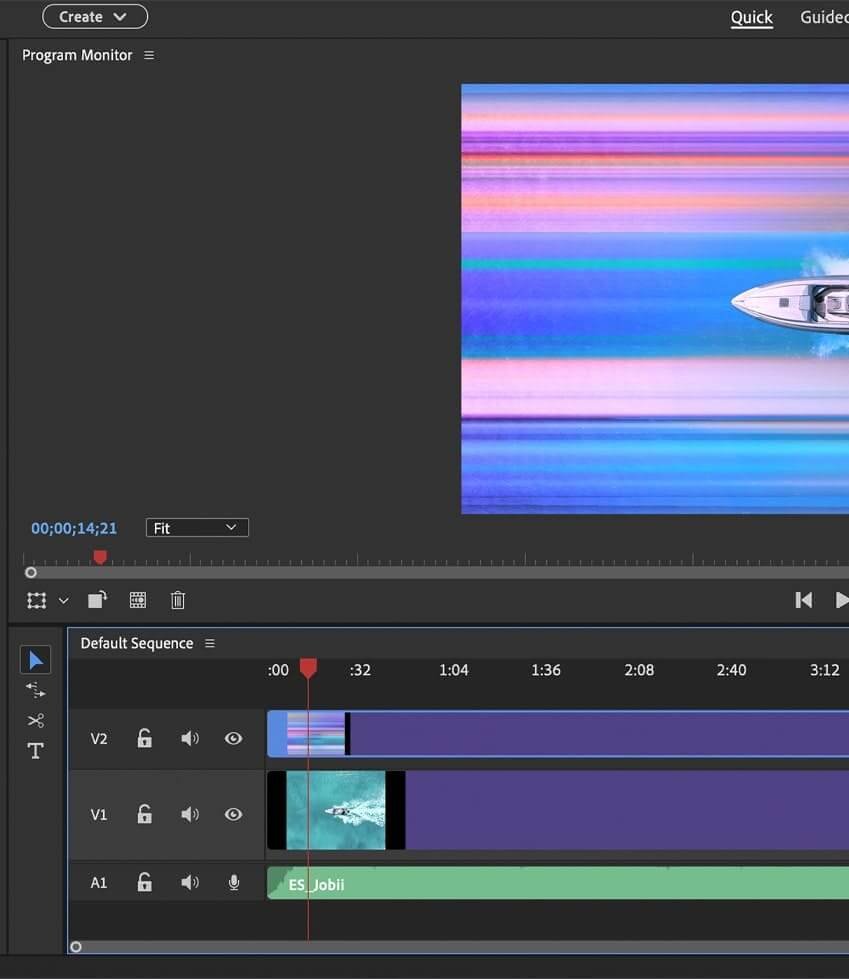Toggle V1 track visibility eye
This screenshot has height=979, width=849.
[234, 815]
